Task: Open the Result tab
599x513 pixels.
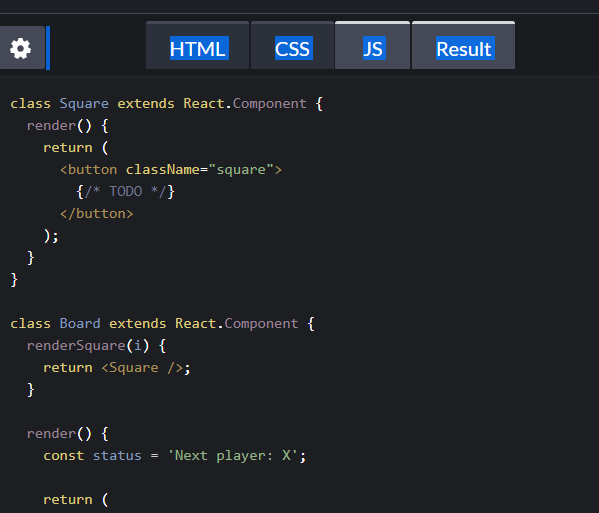Action: (x=463, y=45)
